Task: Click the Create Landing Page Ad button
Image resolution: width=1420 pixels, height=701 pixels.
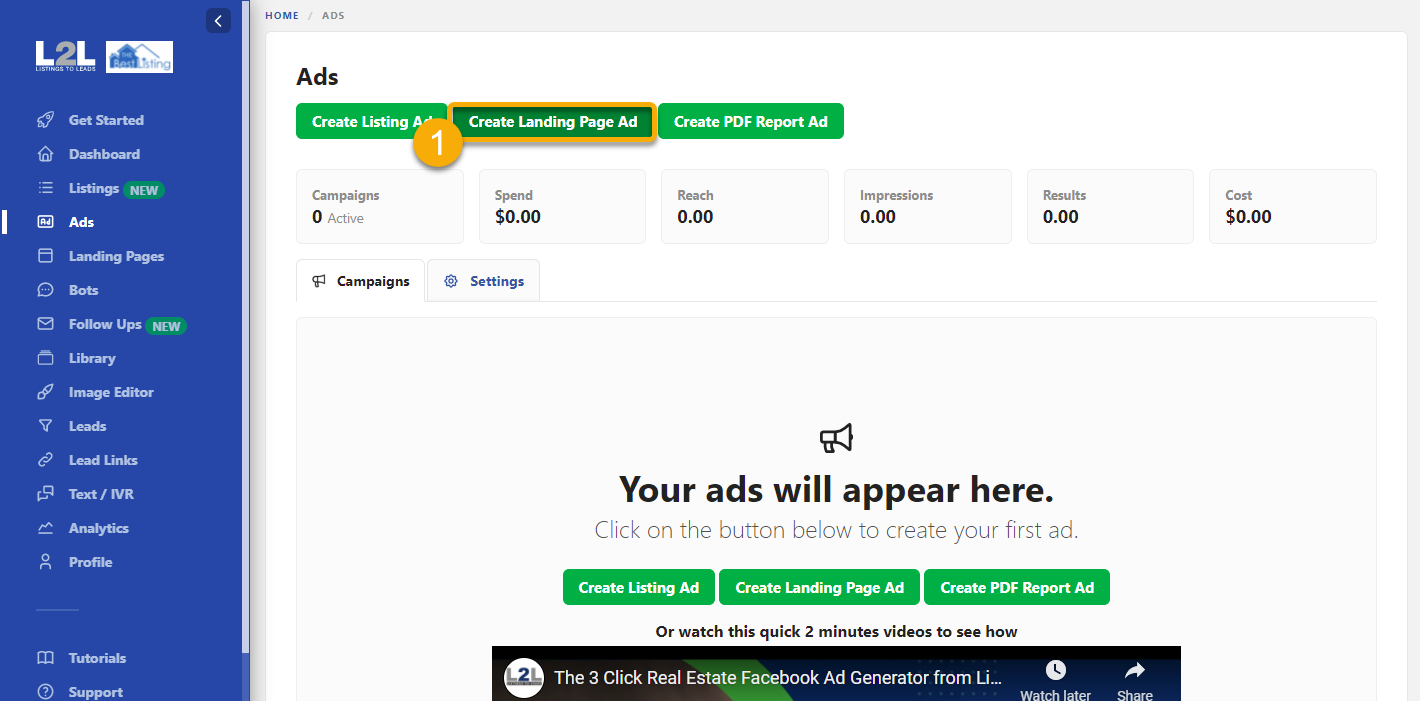Action: [x=551, y=121]
